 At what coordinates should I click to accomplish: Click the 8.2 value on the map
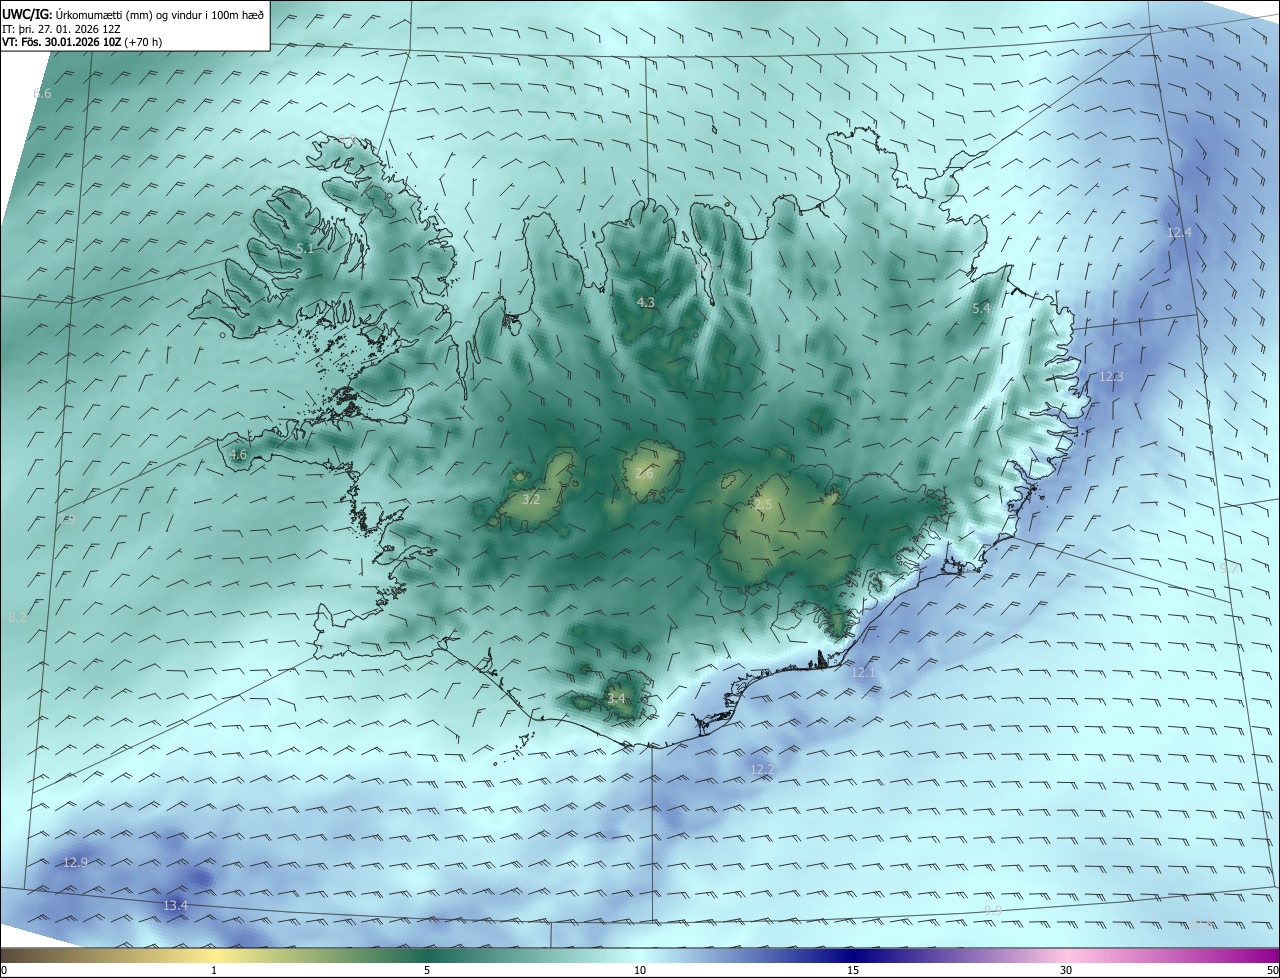tap(17, 618)
